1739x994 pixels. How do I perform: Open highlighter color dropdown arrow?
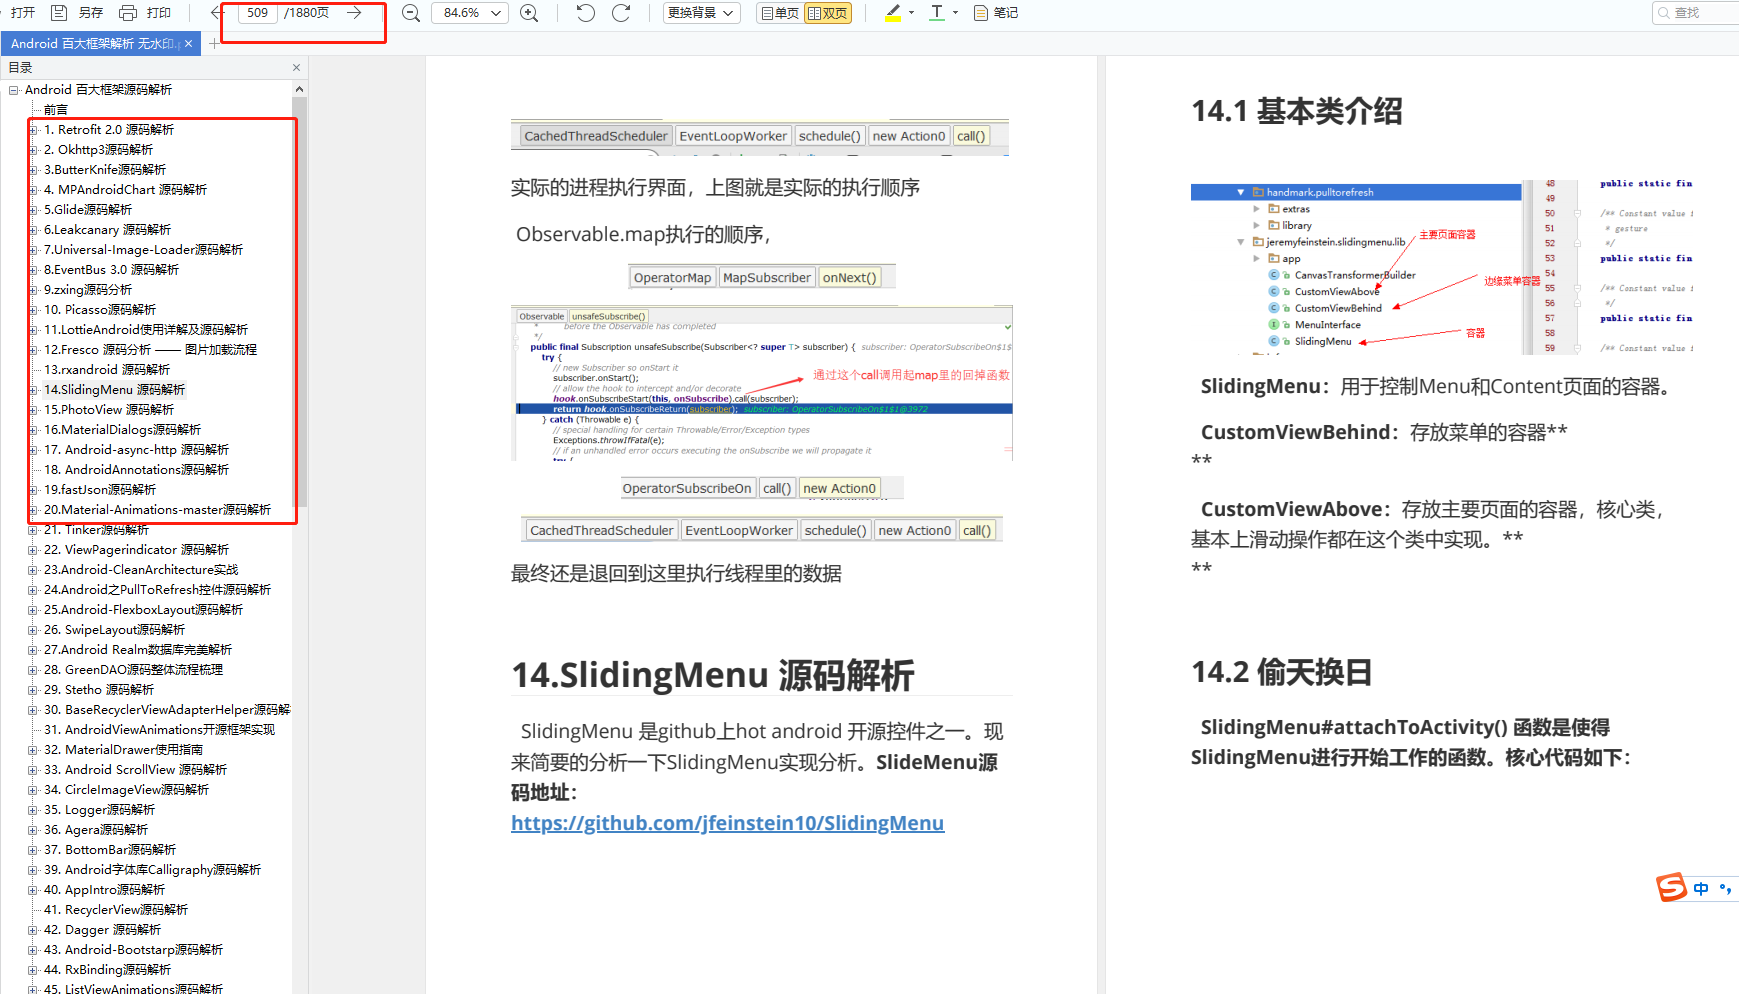tap(911, 13)
